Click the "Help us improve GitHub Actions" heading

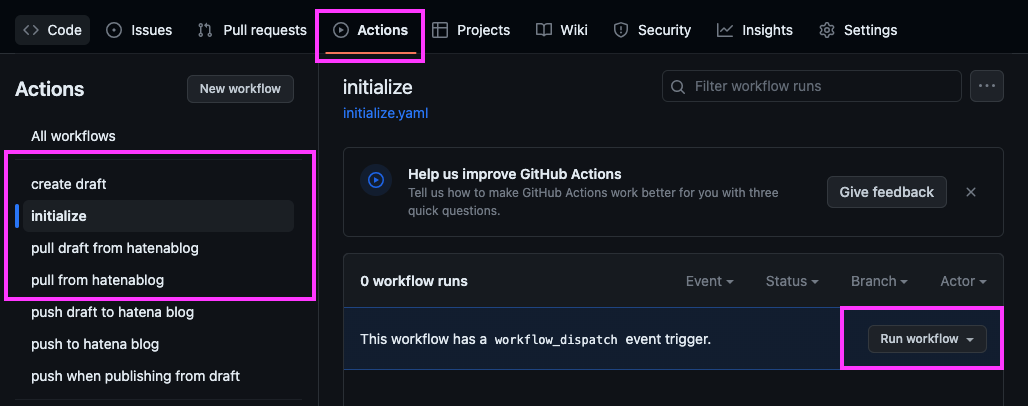[x=515, y=174]
